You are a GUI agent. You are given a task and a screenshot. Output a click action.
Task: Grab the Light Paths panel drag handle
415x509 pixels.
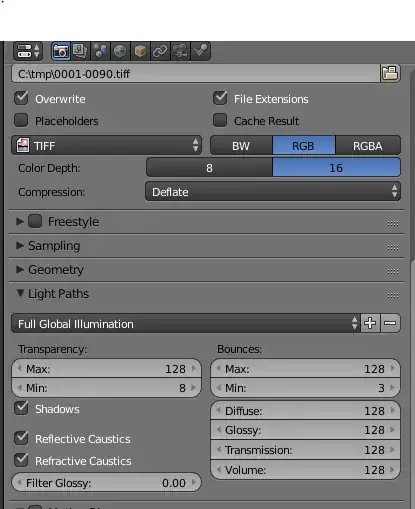393,295
